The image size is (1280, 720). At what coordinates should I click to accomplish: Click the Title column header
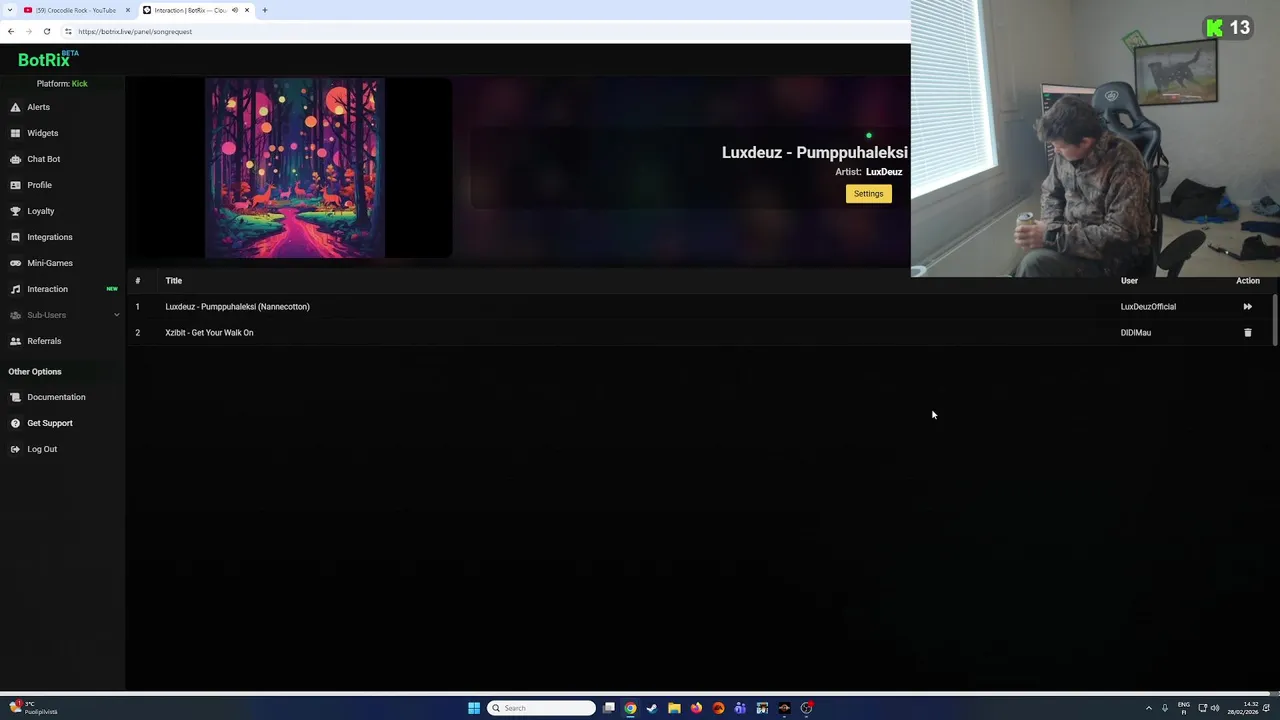tap(174, 281)
